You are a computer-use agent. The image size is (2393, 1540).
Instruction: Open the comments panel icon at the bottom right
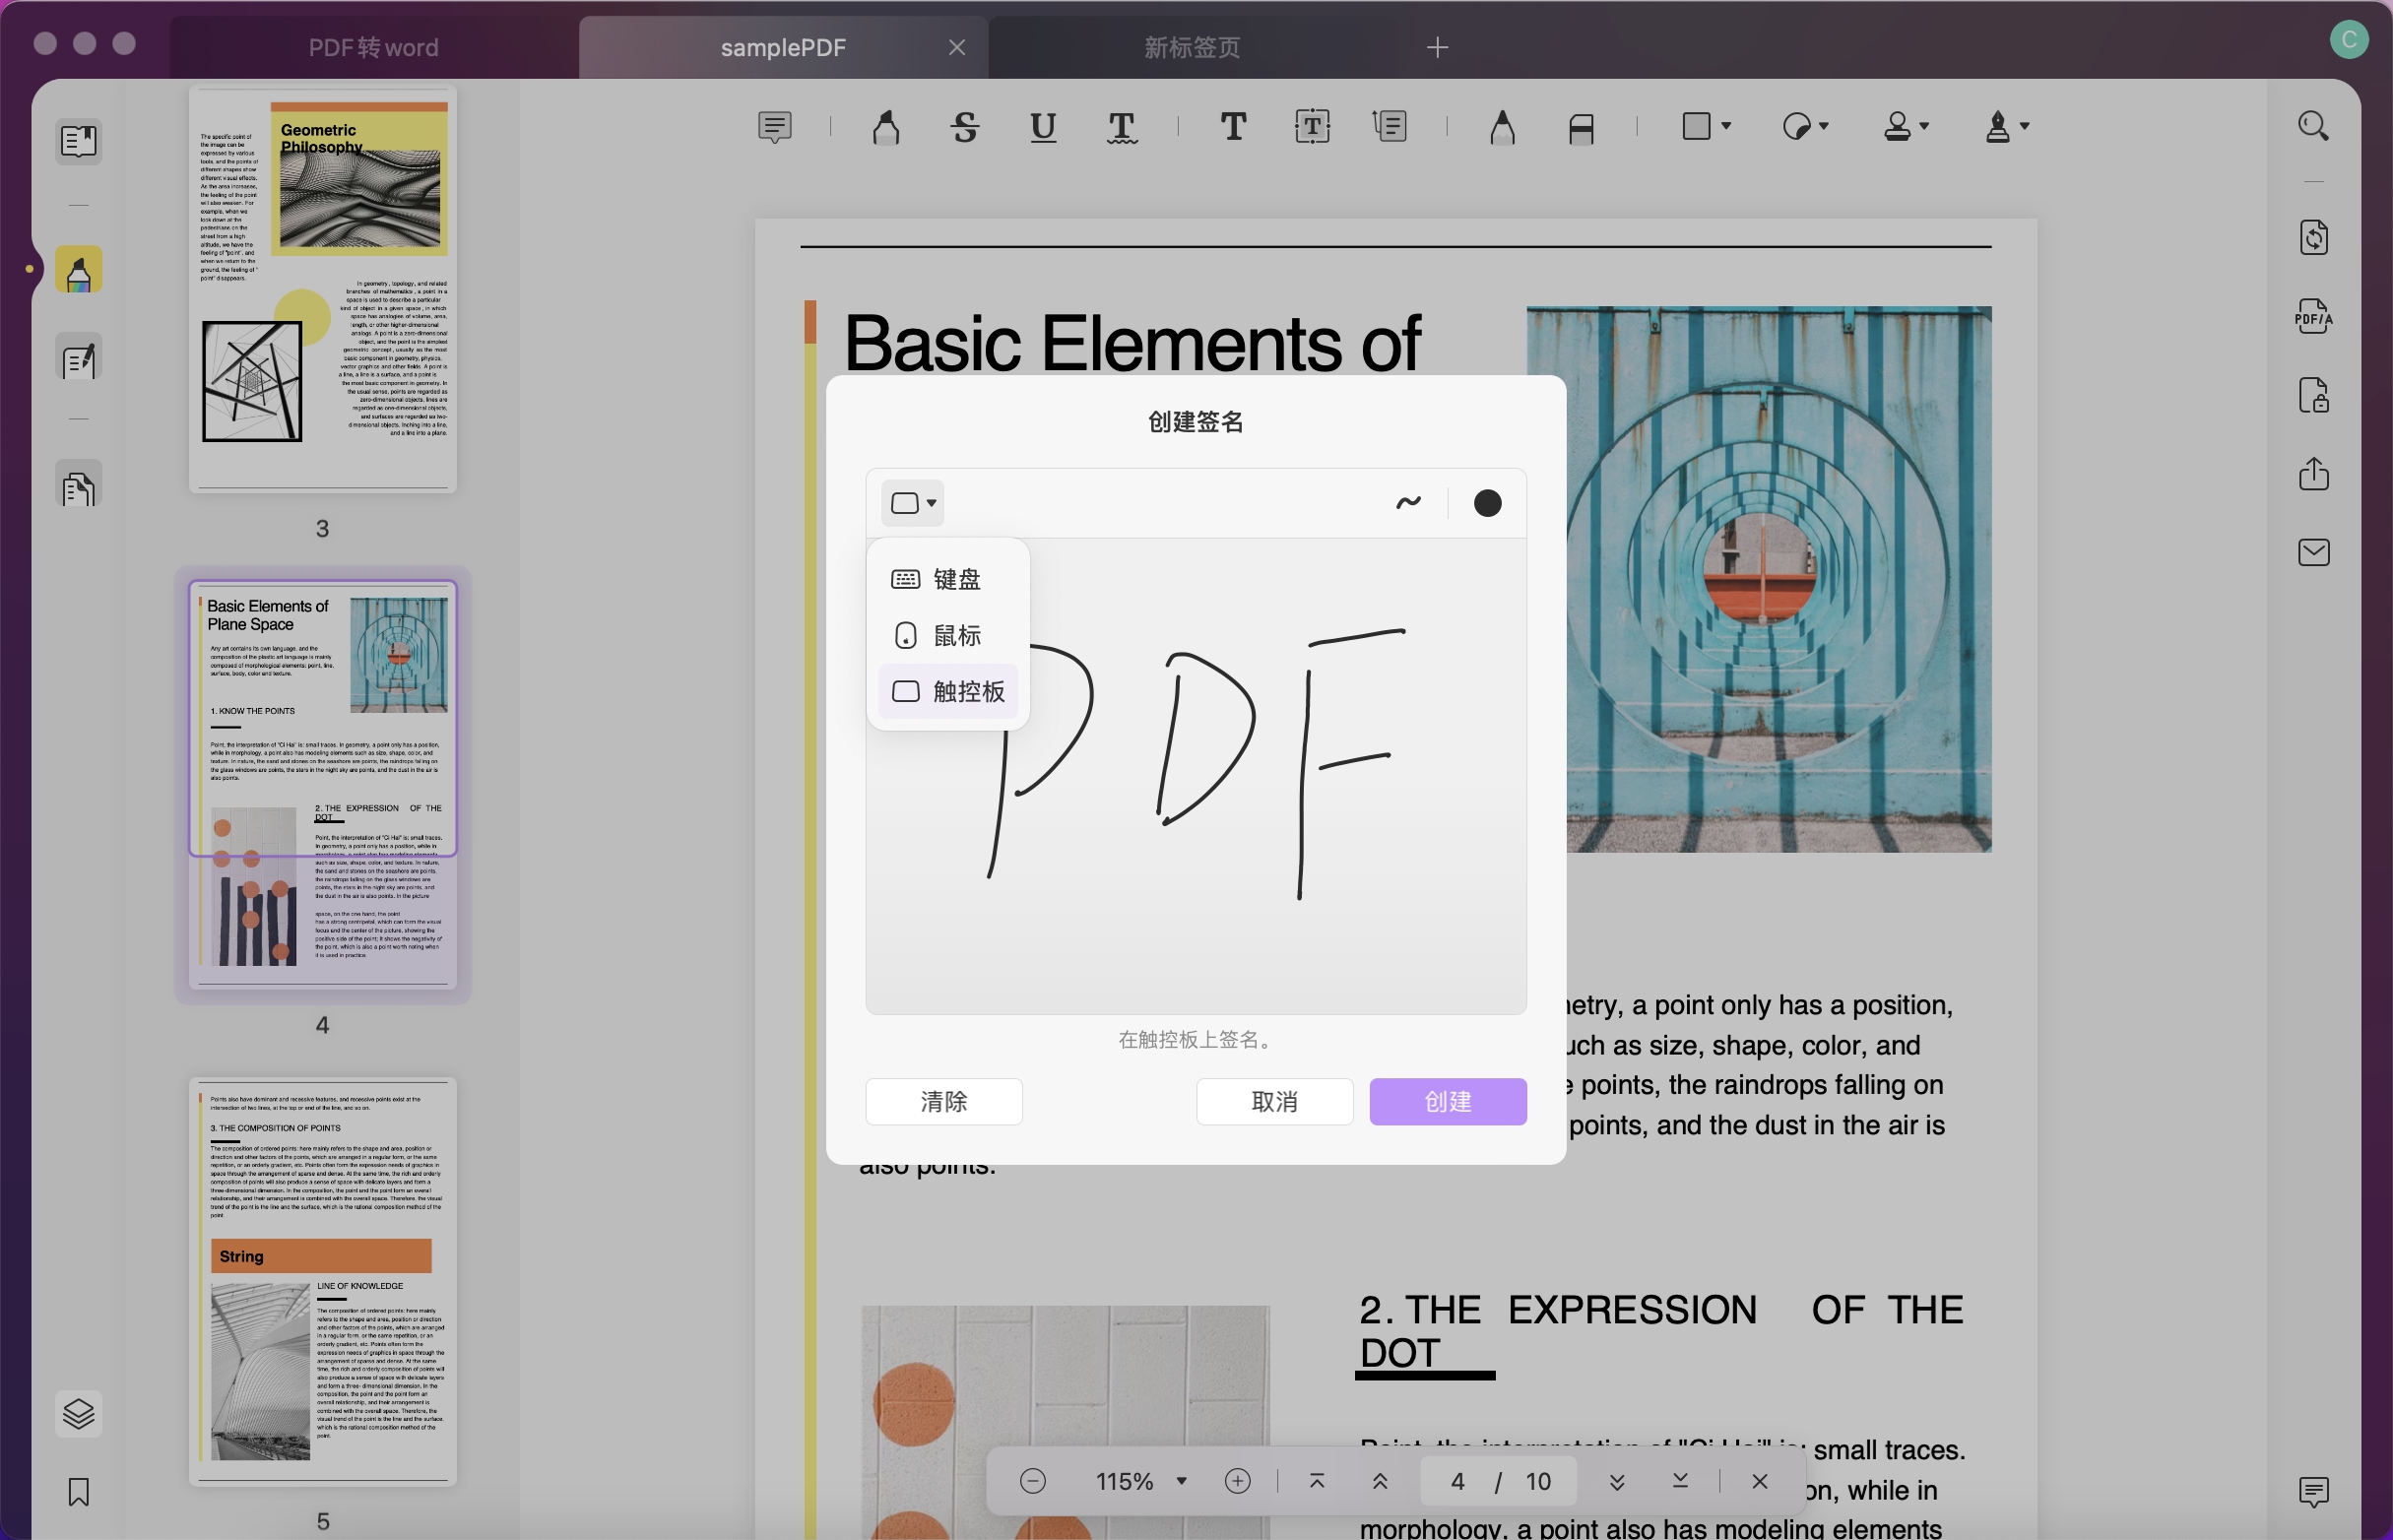[2314, 1493]
